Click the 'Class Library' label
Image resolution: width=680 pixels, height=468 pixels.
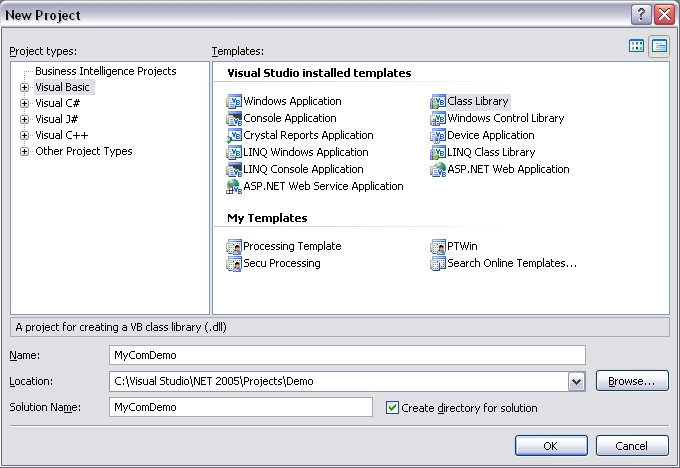(x=478, y=101)
